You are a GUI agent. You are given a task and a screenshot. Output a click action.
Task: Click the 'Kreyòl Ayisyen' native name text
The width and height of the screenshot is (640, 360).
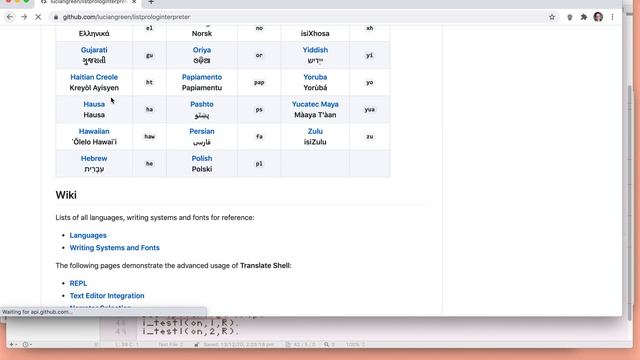point(94,88)
